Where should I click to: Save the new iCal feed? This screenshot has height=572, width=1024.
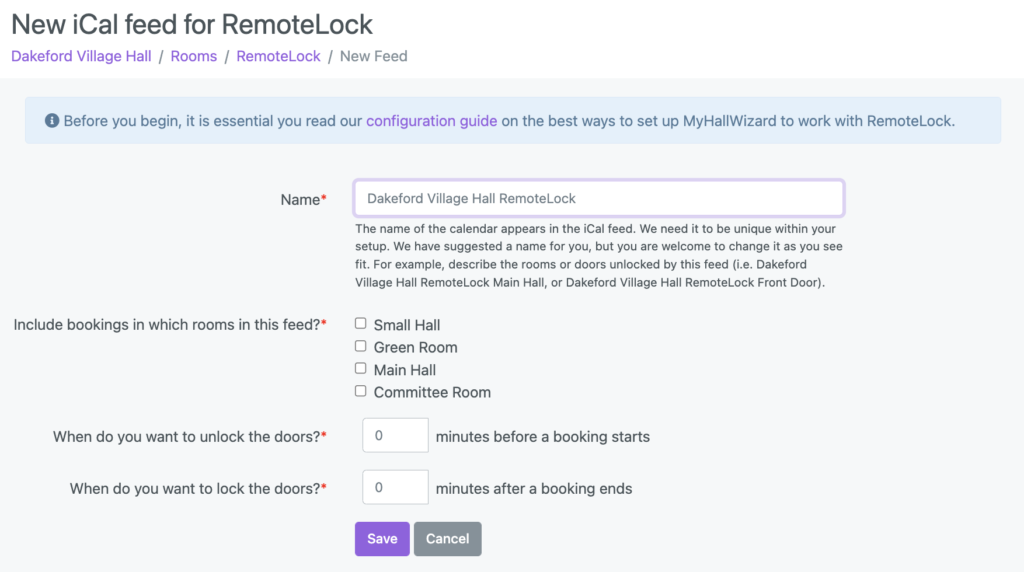coord(382,539)
